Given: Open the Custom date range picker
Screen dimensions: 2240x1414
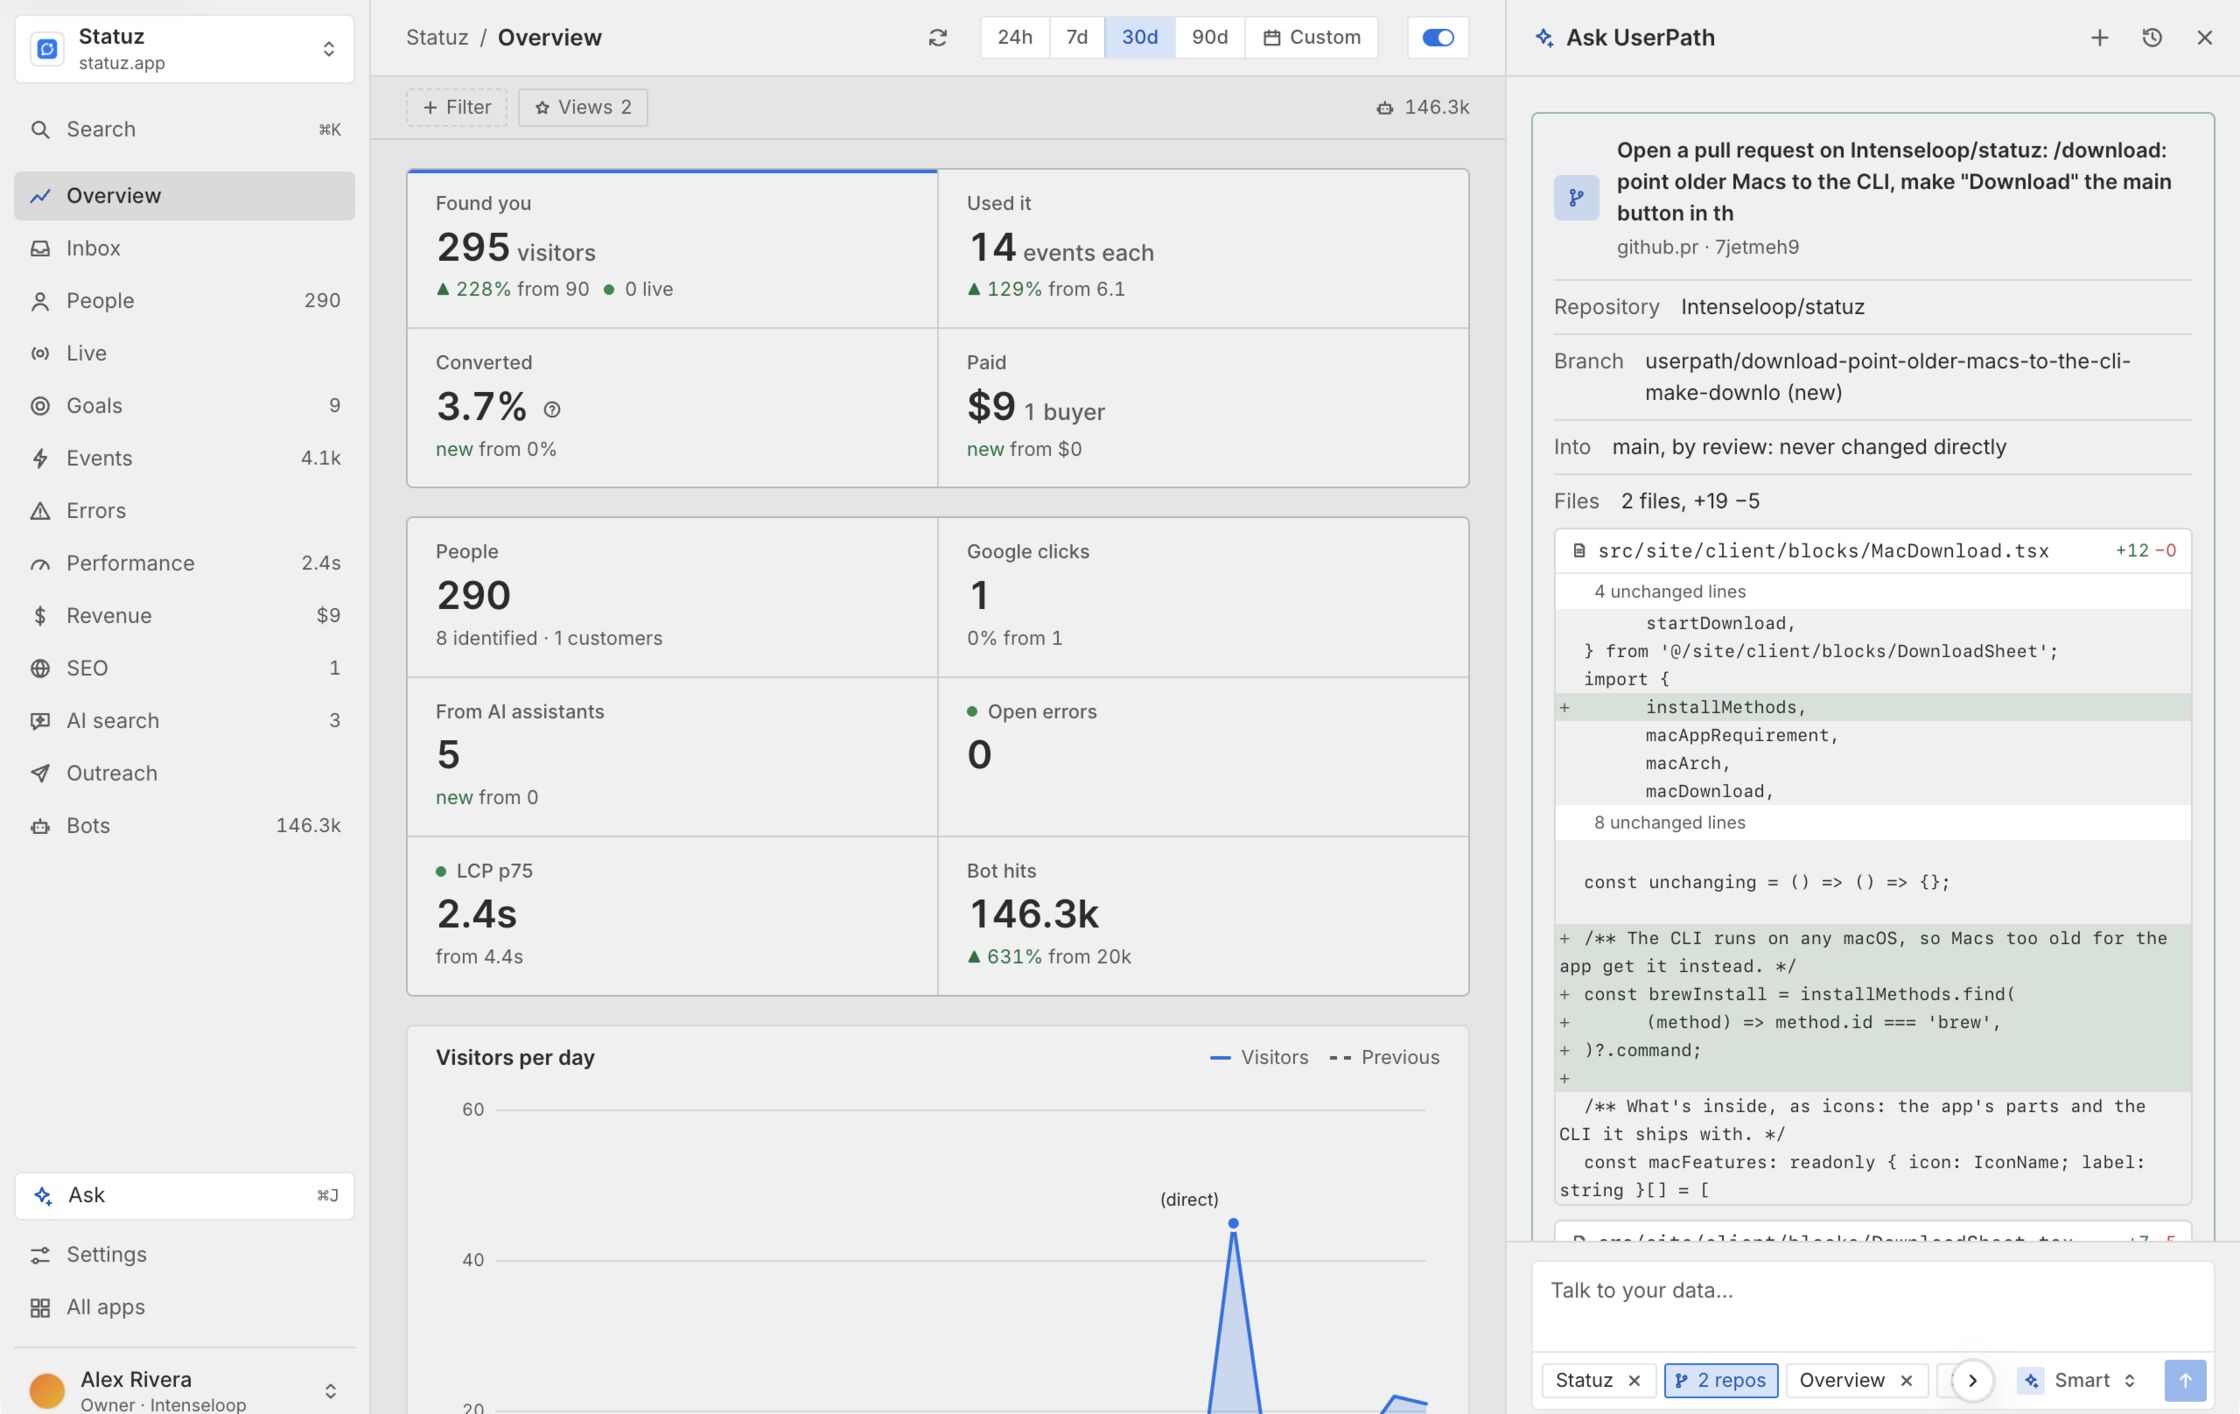Looking at the screenshot, I should click(1311, 38).
